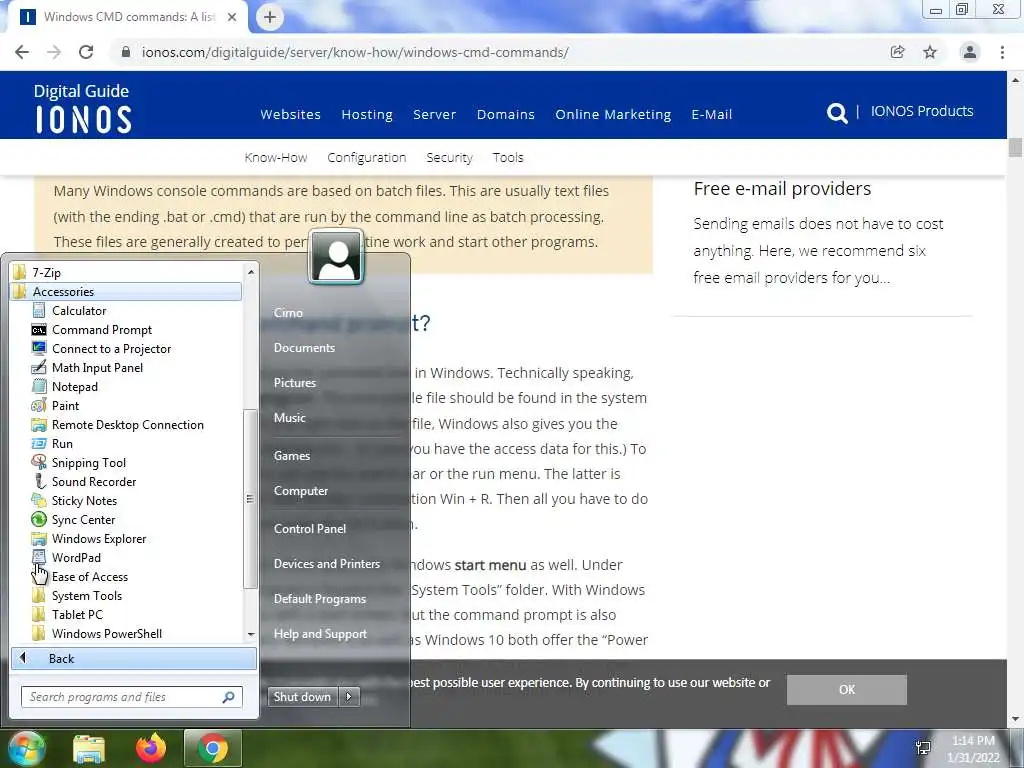Open Devices and Printers
The image size is (1024, 768).
point(327,564)
